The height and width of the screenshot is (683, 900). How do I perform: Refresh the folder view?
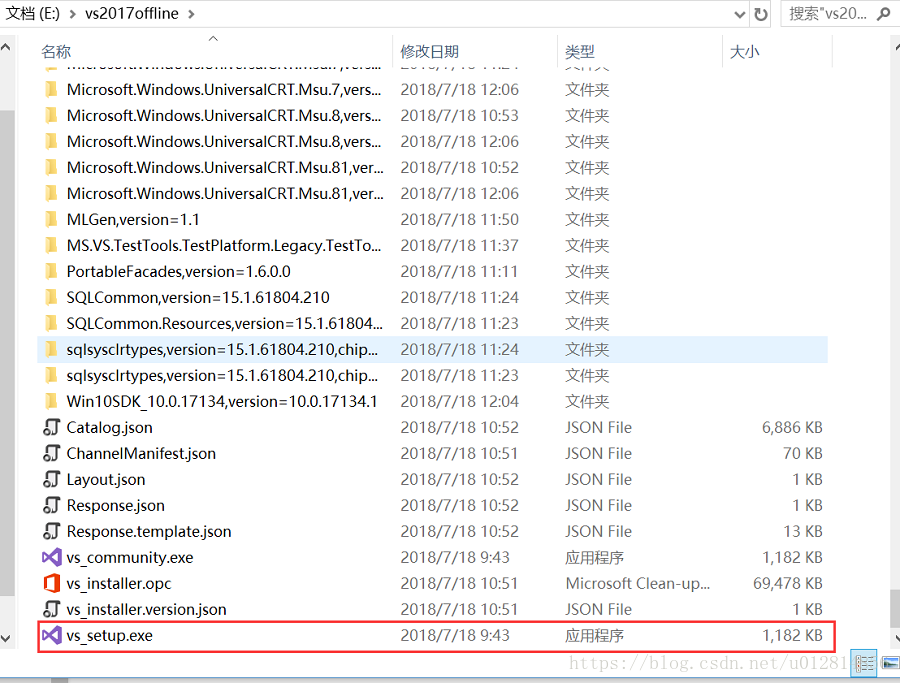pos(761,14)
